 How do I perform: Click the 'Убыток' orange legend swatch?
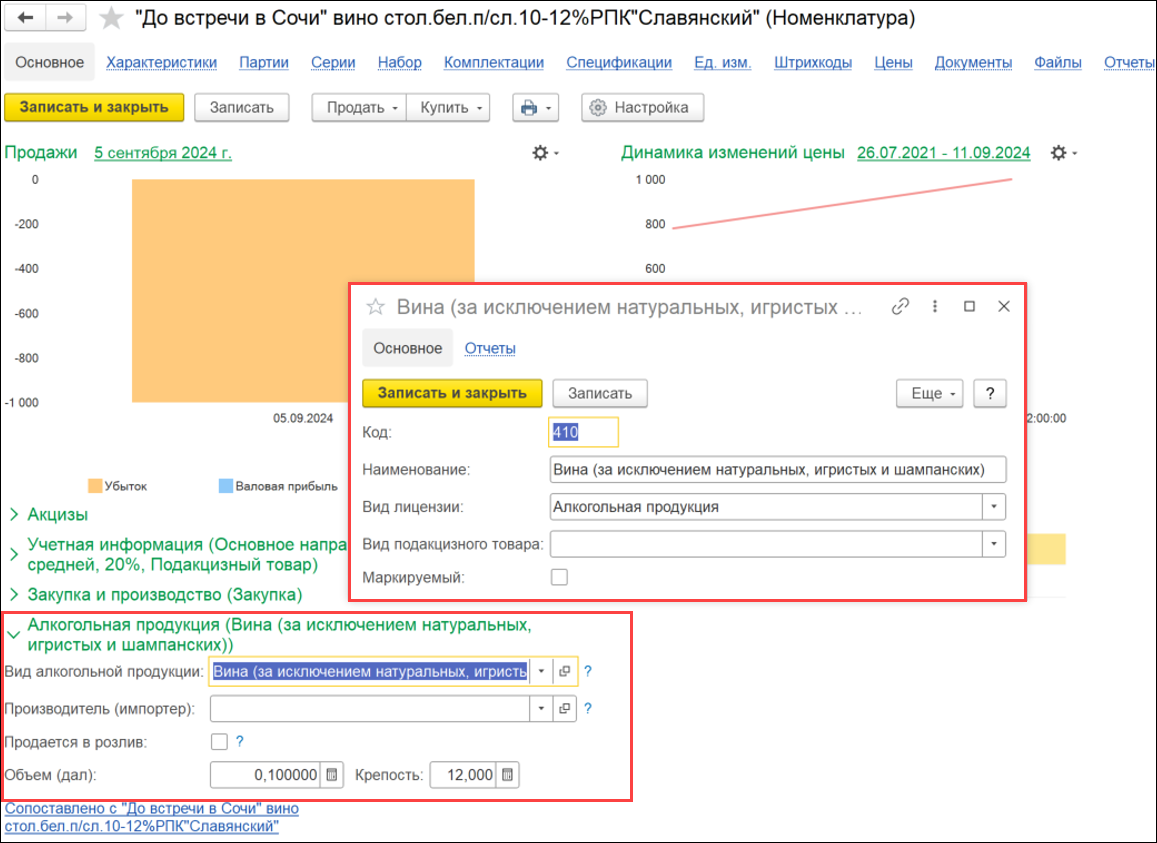click(x=94, y=486)
